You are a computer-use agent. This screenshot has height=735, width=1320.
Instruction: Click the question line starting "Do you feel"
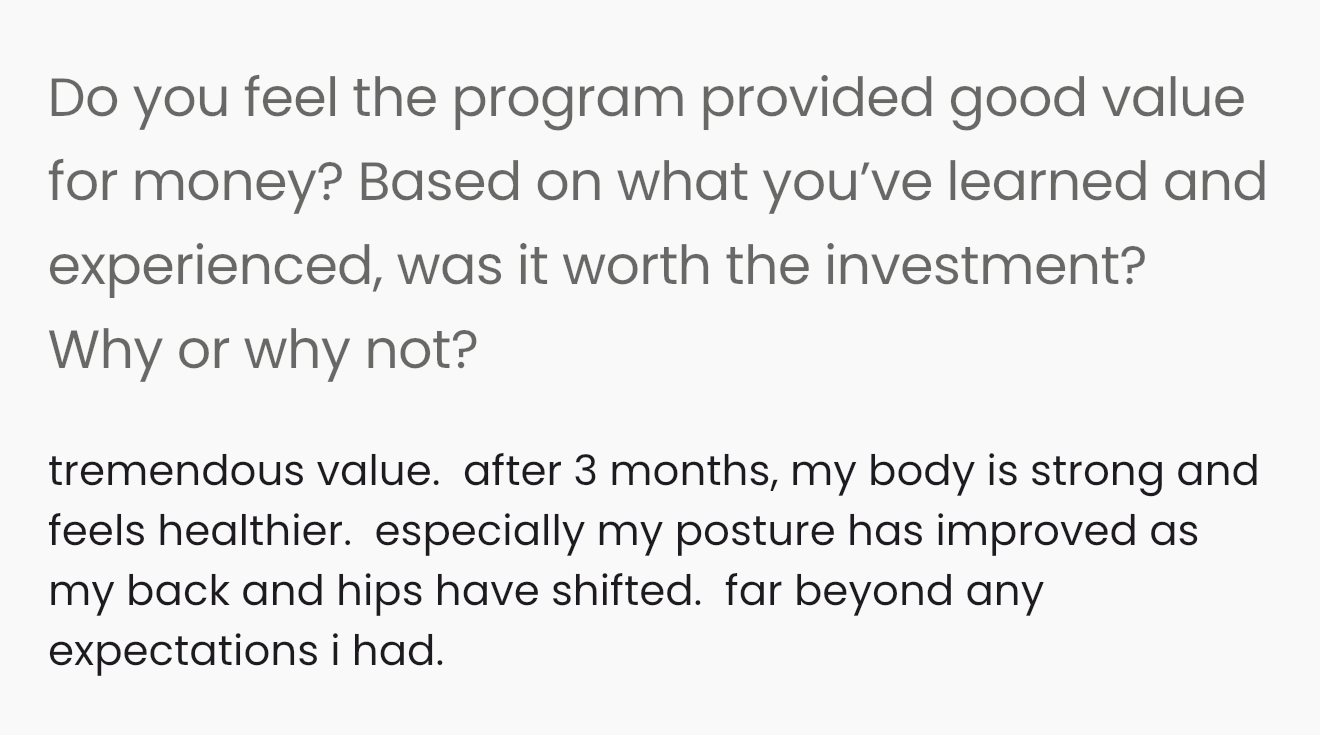point(646,99)
